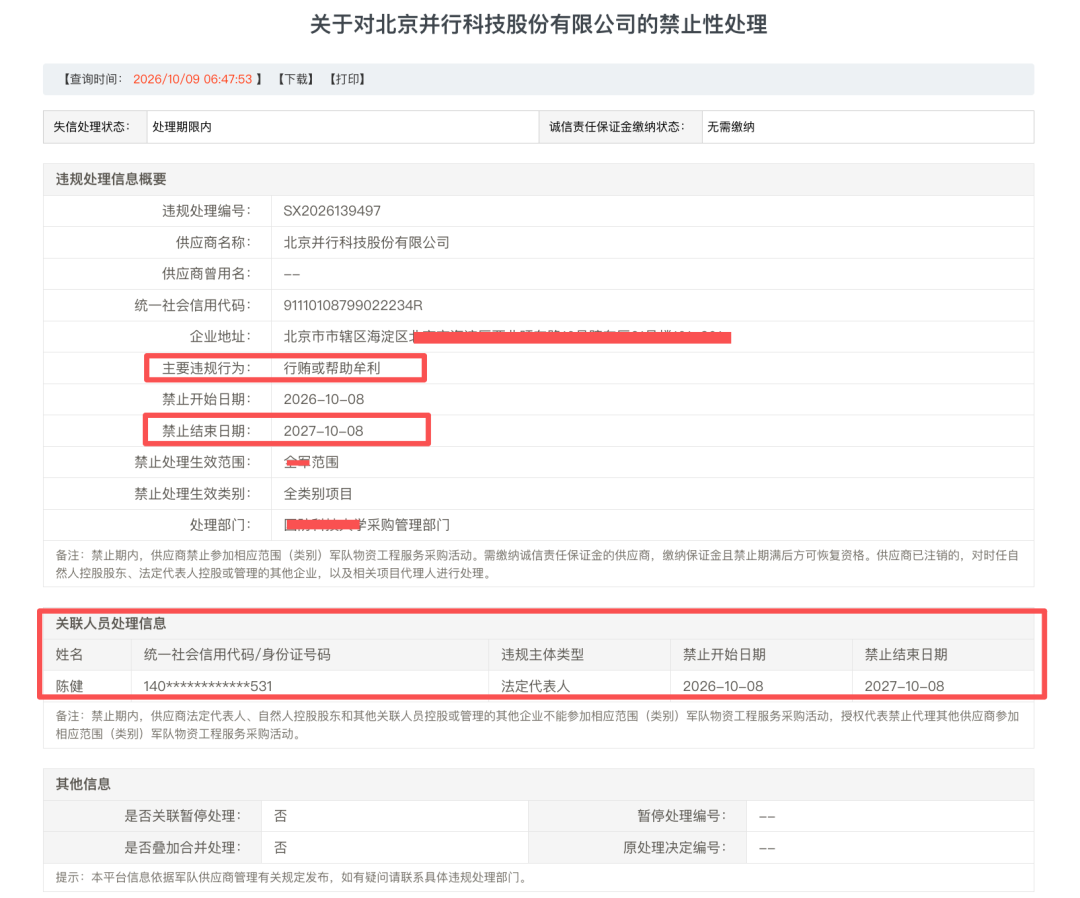The height and width of the screenshot is (898, 1080).
Task: Select summary end date 2027-10-08 after 禁止结束日期 label
Action: pos(324,431)
